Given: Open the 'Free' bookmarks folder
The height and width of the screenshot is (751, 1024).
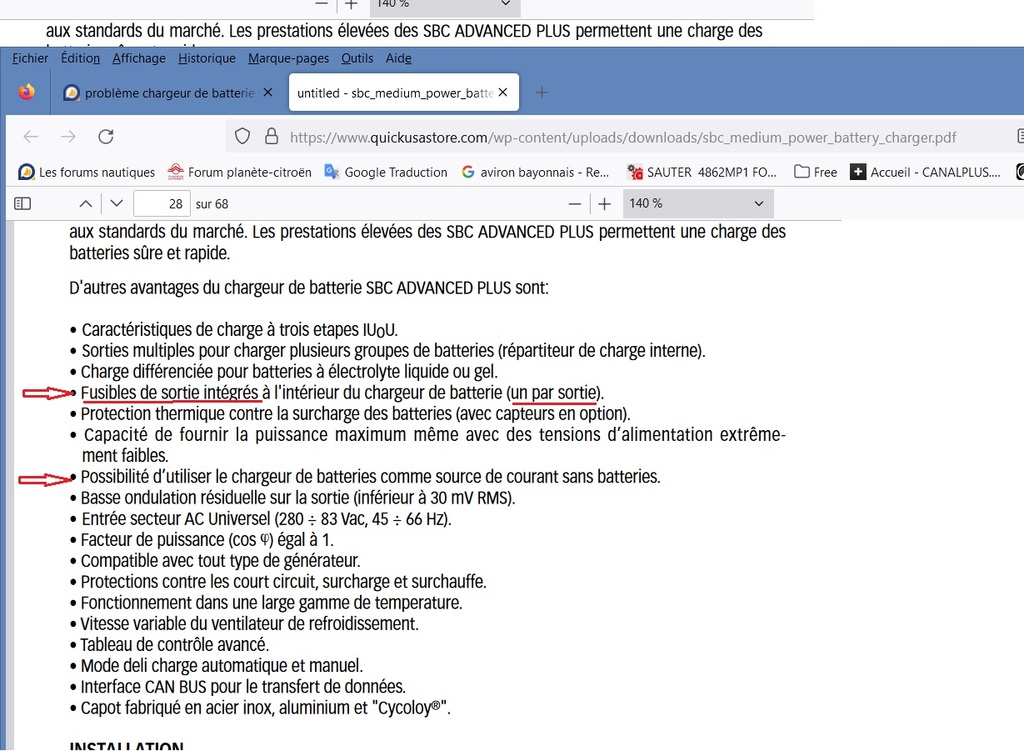Looking at the screenshot, I should click(815, 172).
